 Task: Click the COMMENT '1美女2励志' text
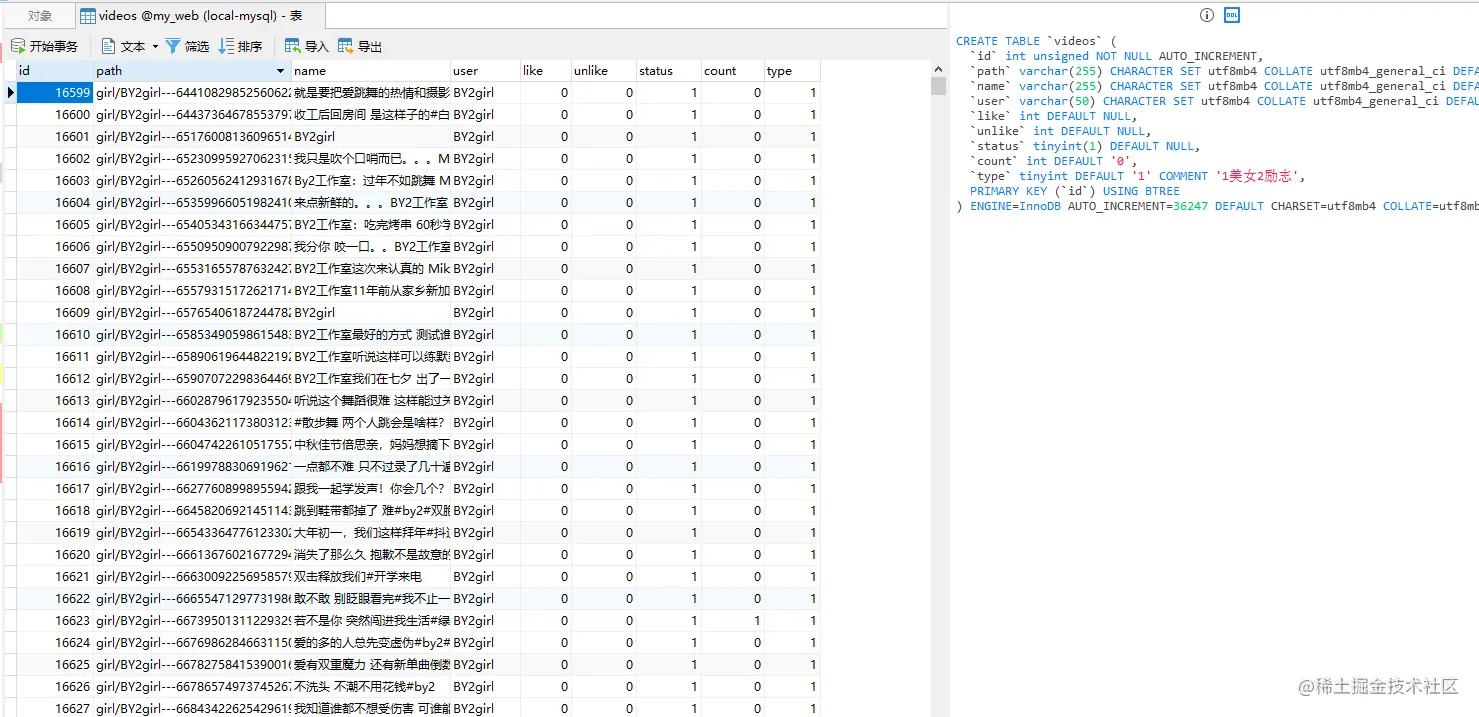pos(1229,176)
